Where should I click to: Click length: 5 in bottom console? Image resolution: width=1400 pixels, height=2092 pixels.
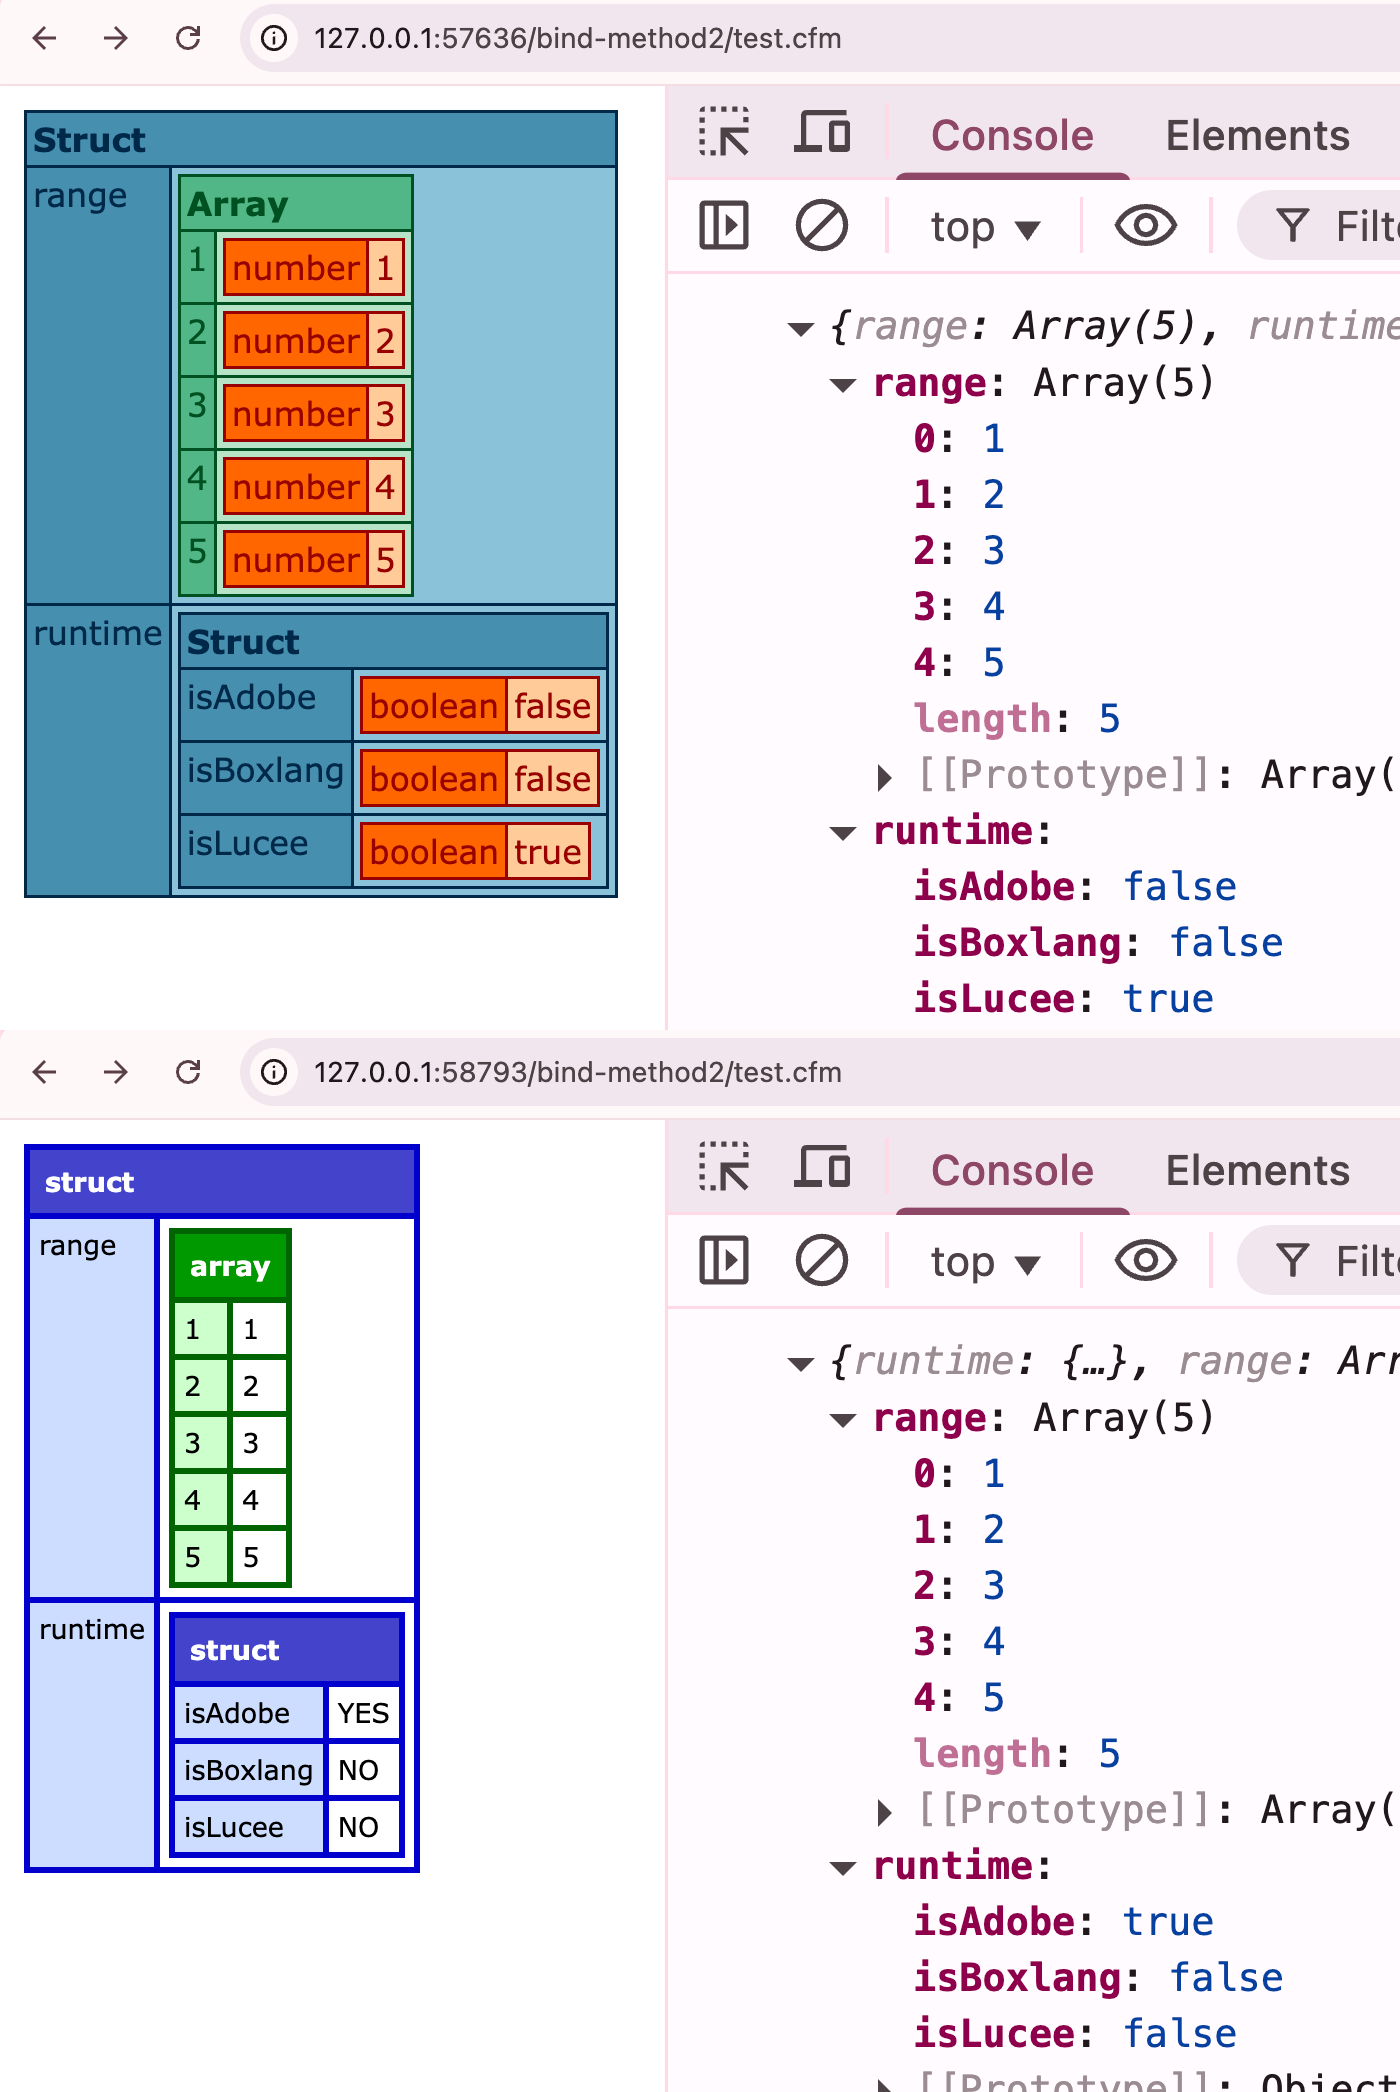point(1017,1754)
